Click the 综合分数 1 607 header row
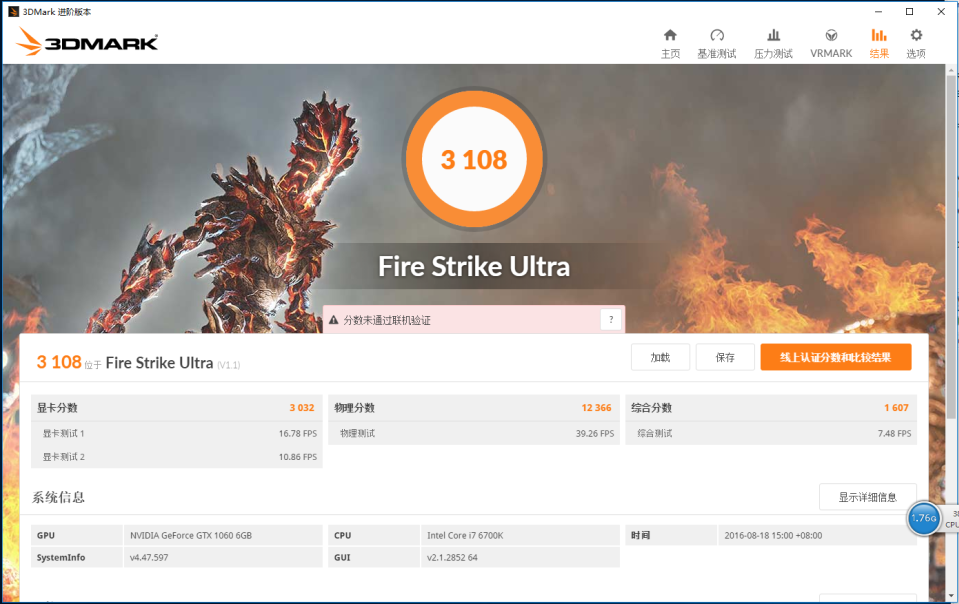The image size is (959, 604). 771,408
